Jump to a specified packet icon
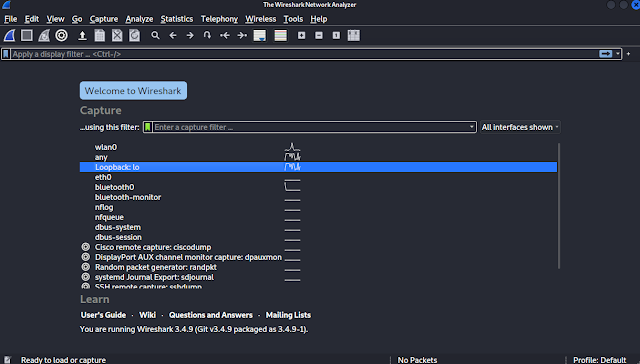This screenshot has width=640, height=364. [207, 36]
